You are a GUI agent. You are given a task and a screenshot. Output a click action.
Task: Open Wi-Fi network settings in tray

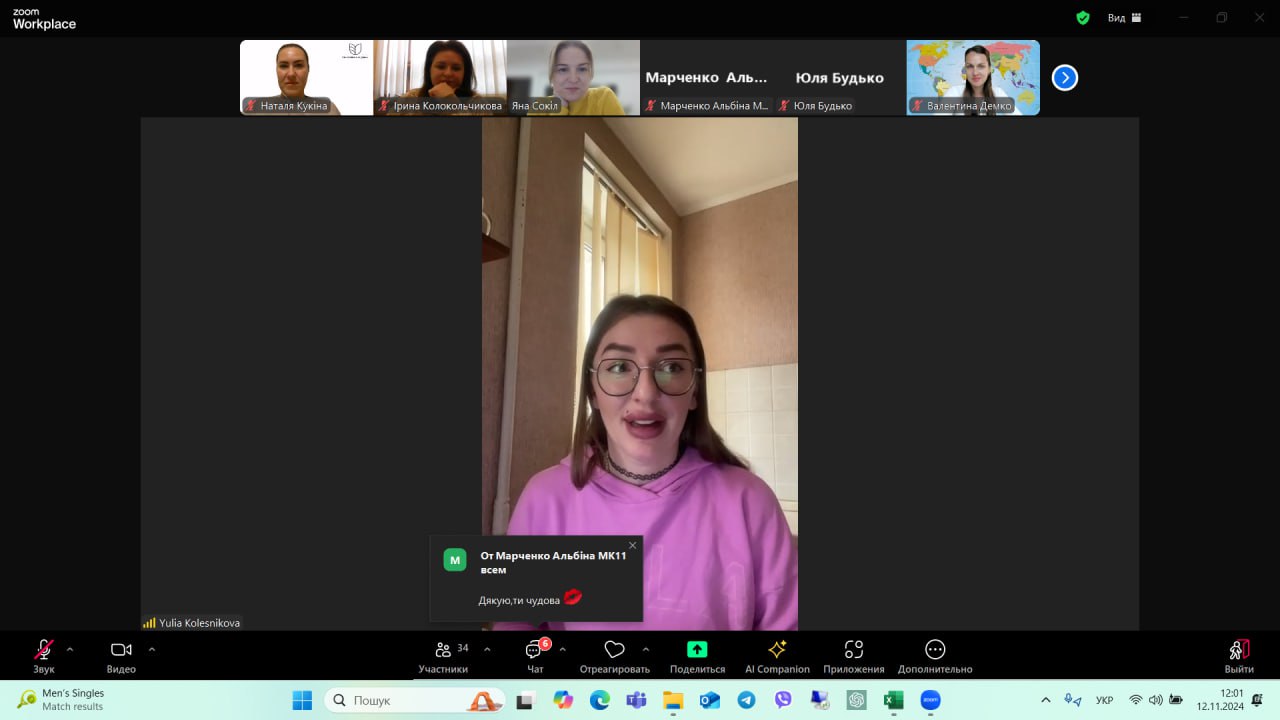(1135, 700)
